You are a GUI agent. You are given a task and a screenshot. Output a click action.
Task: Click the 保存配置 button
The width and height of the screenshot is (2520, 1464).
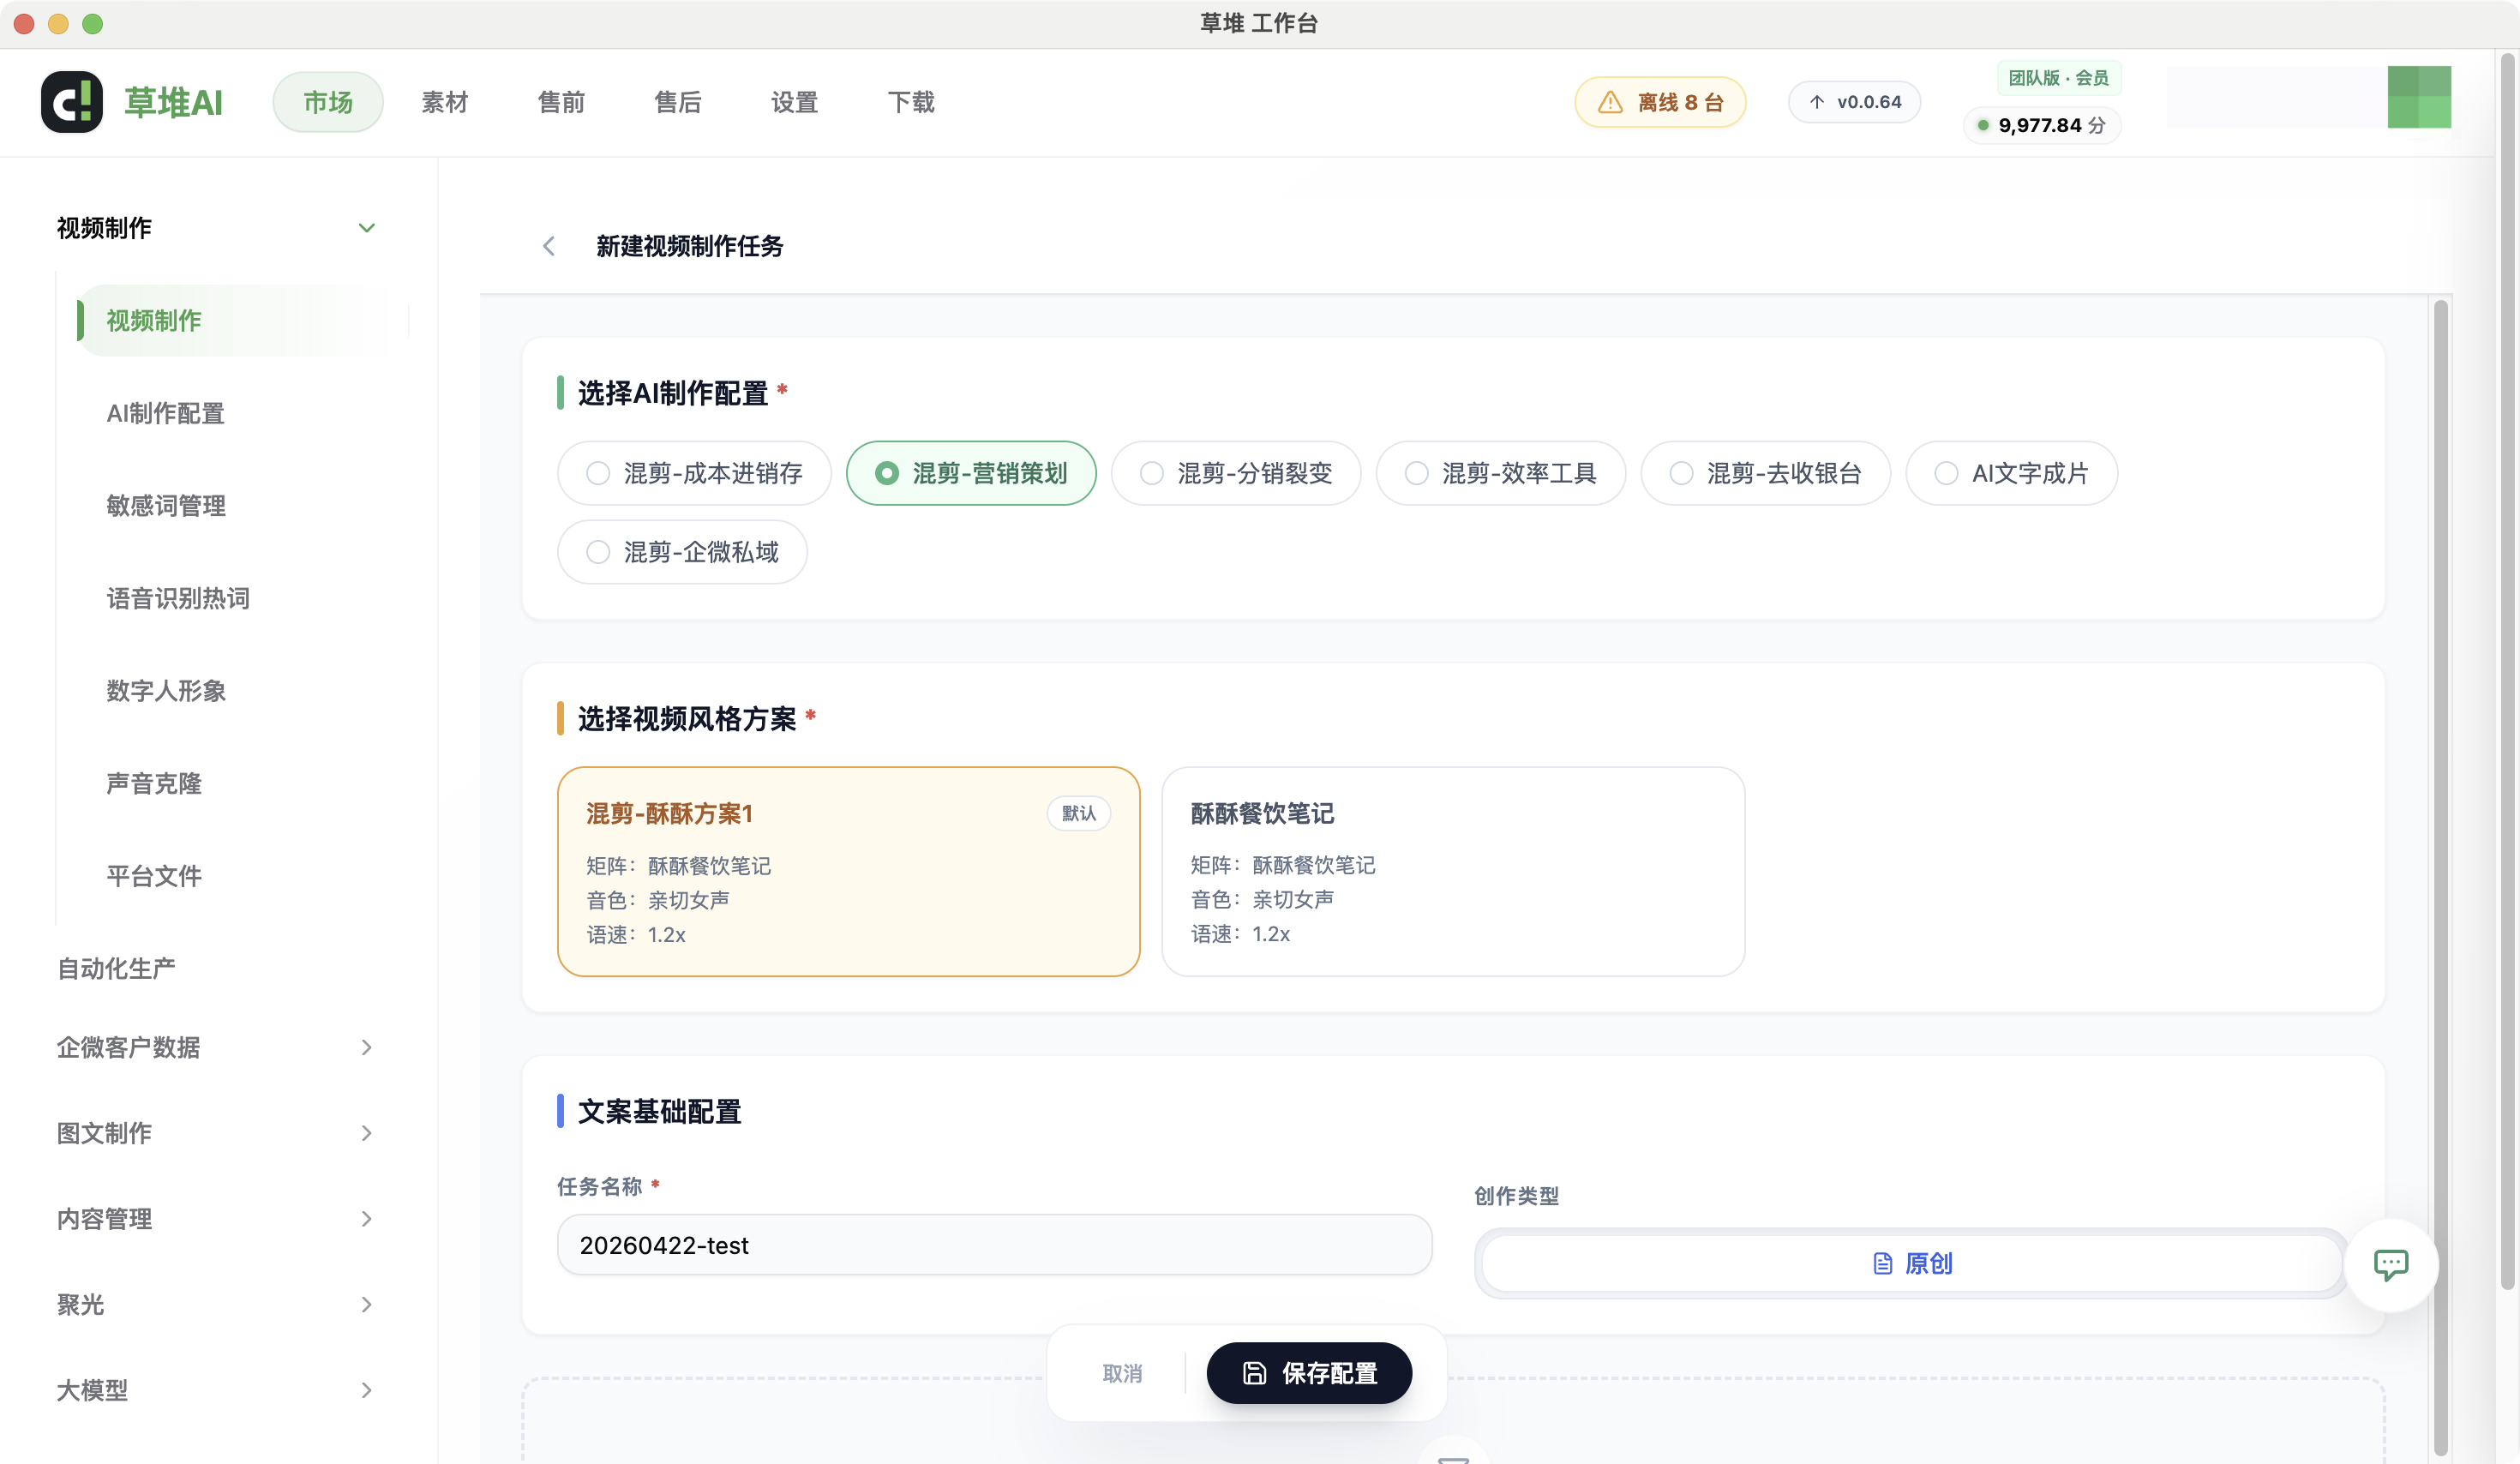tap(1309, 1373)
